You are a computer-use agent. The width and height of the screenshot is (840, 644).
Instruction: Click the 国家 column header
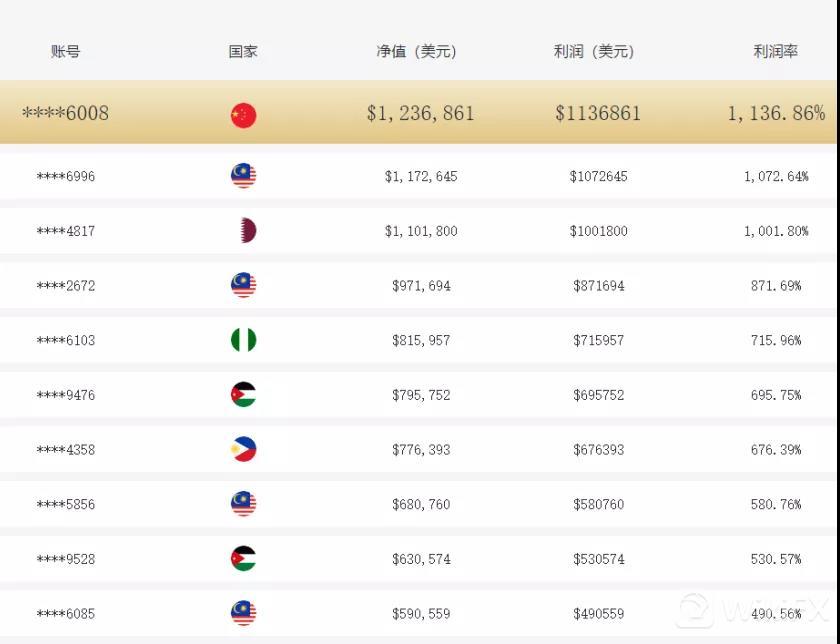click(243, 51)
